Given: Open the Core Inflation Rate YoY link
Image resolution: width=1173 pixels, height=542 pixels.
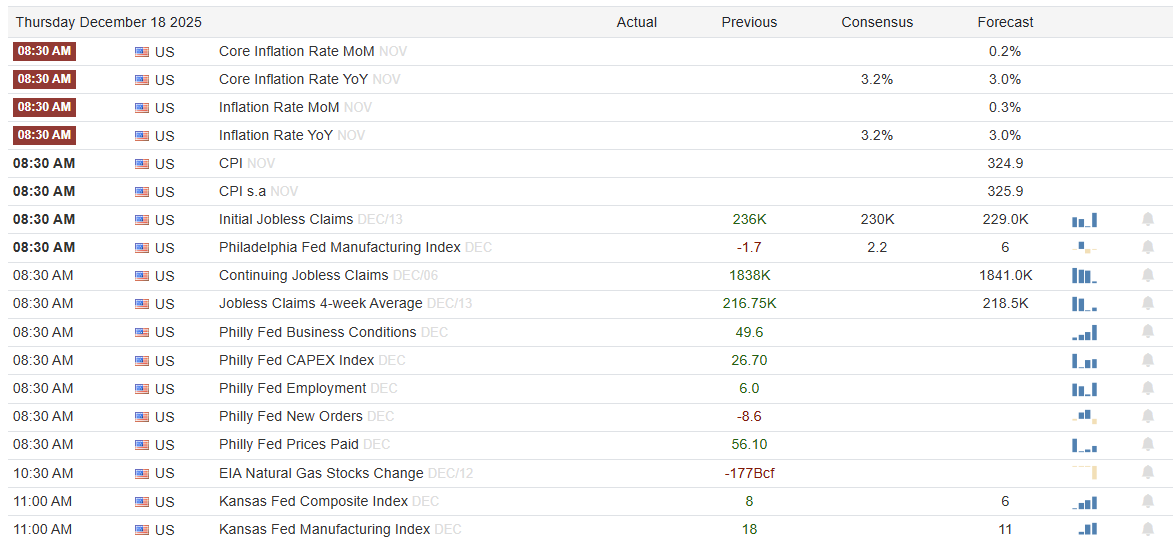Looking at the screenshot, I should click(x=293, y=79).
